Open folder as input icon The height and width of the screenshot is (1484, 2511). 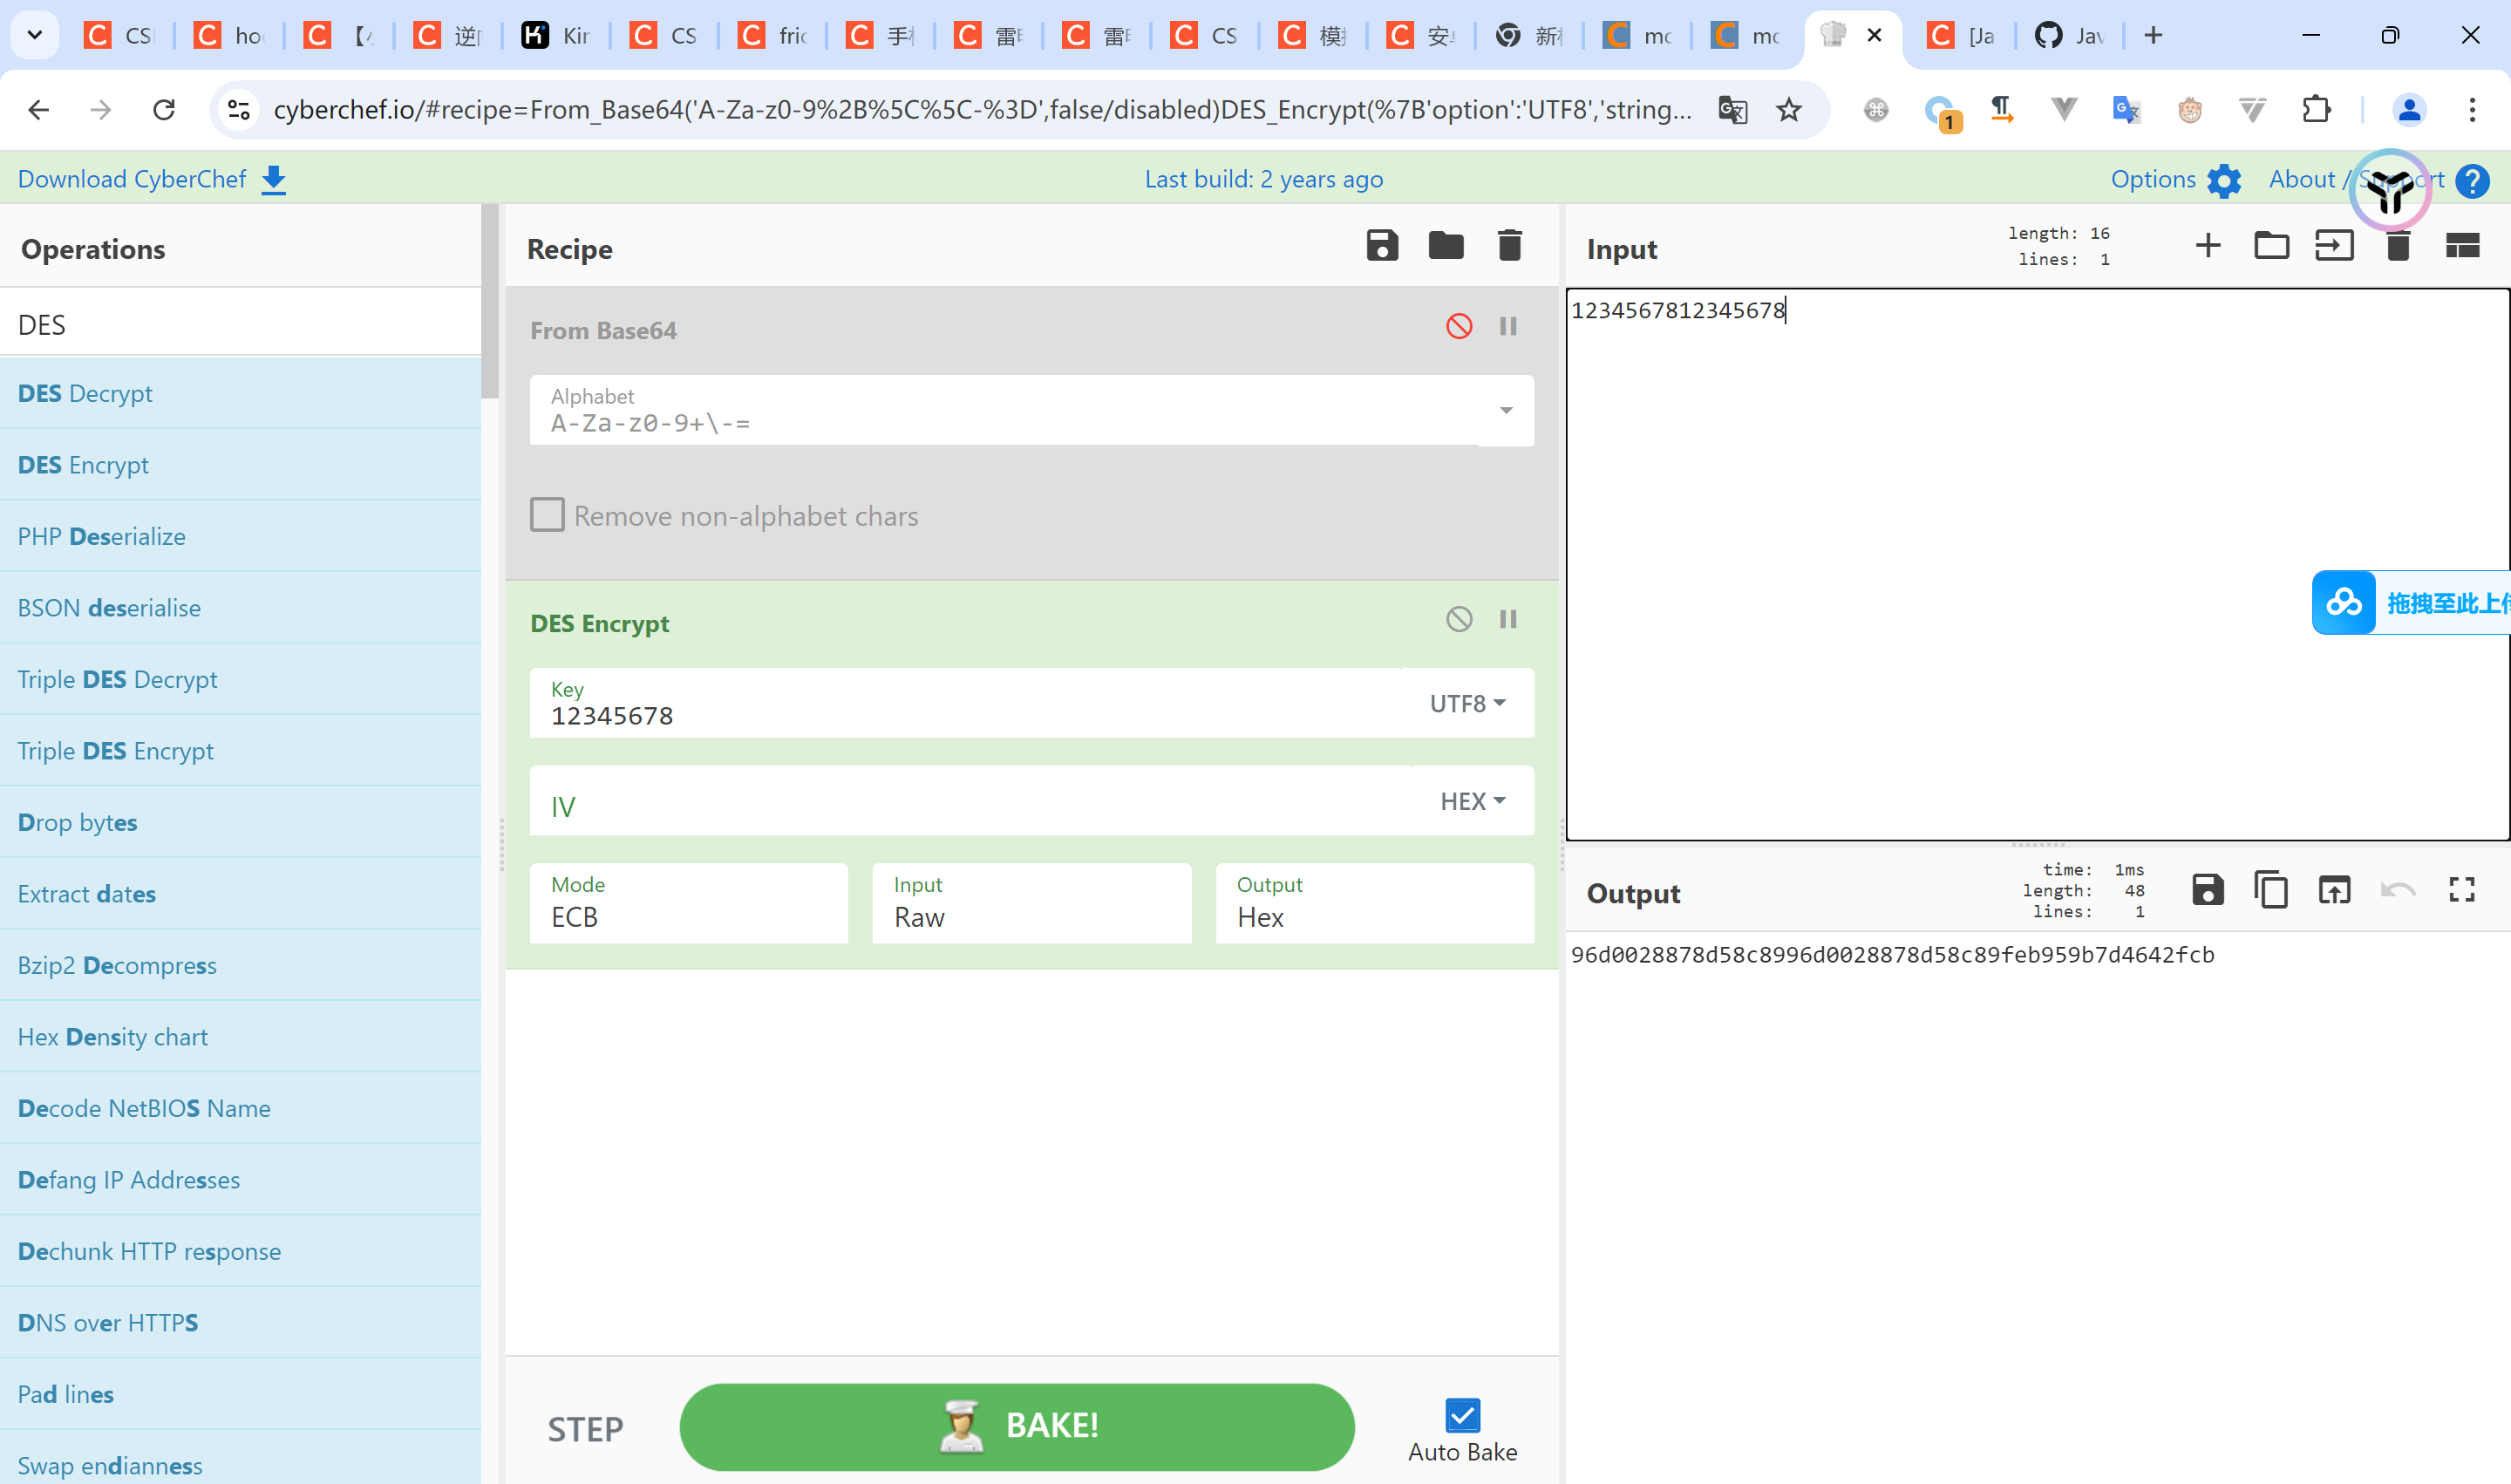click(x=2271, y=246)
